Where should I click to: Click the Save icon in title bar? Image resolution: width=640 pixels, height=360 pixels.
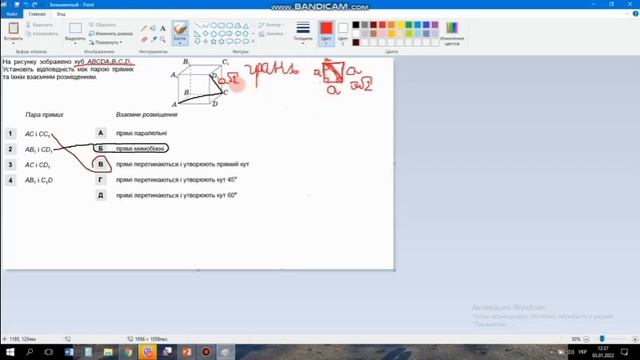coord(17,4)
